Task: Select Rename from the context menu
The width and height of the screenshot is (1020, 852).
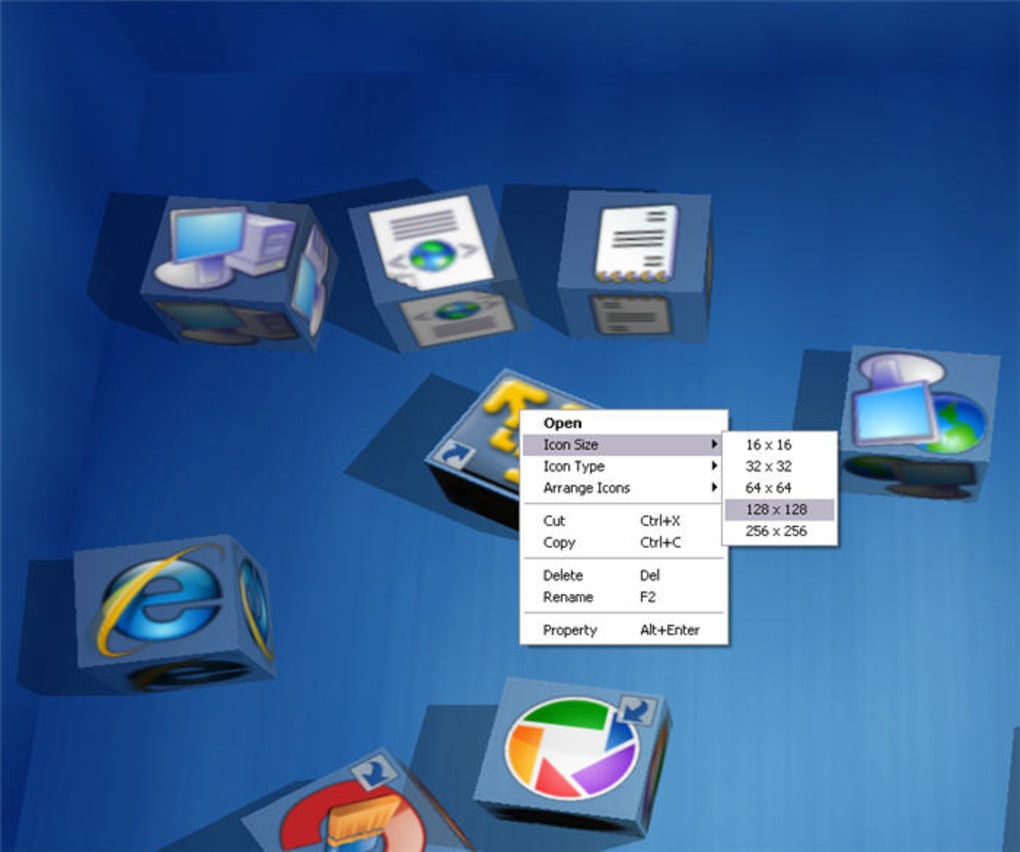Action: (x=567, y=597)
